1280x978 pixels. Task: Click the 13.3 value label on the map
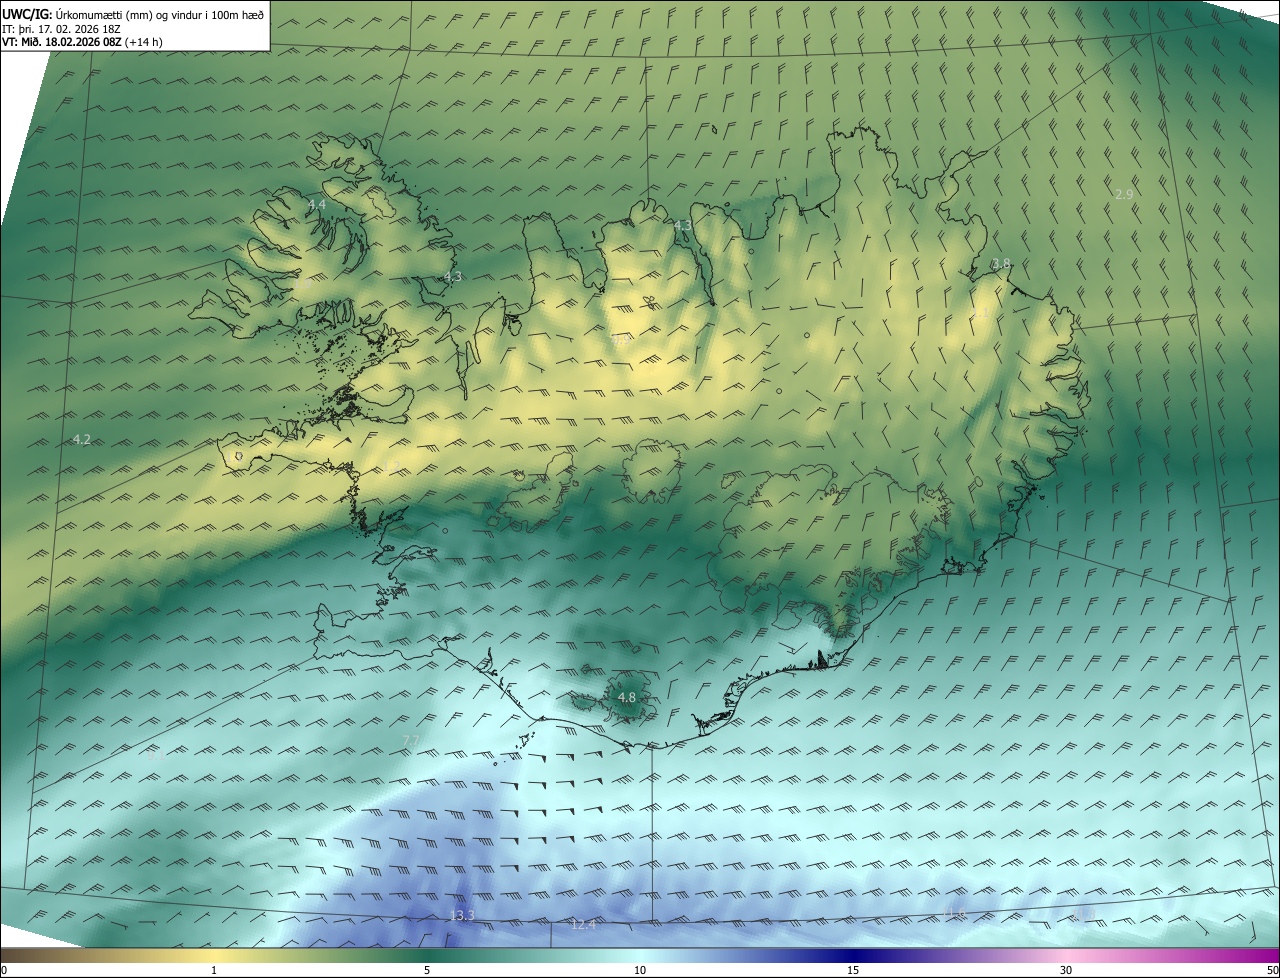462,915
